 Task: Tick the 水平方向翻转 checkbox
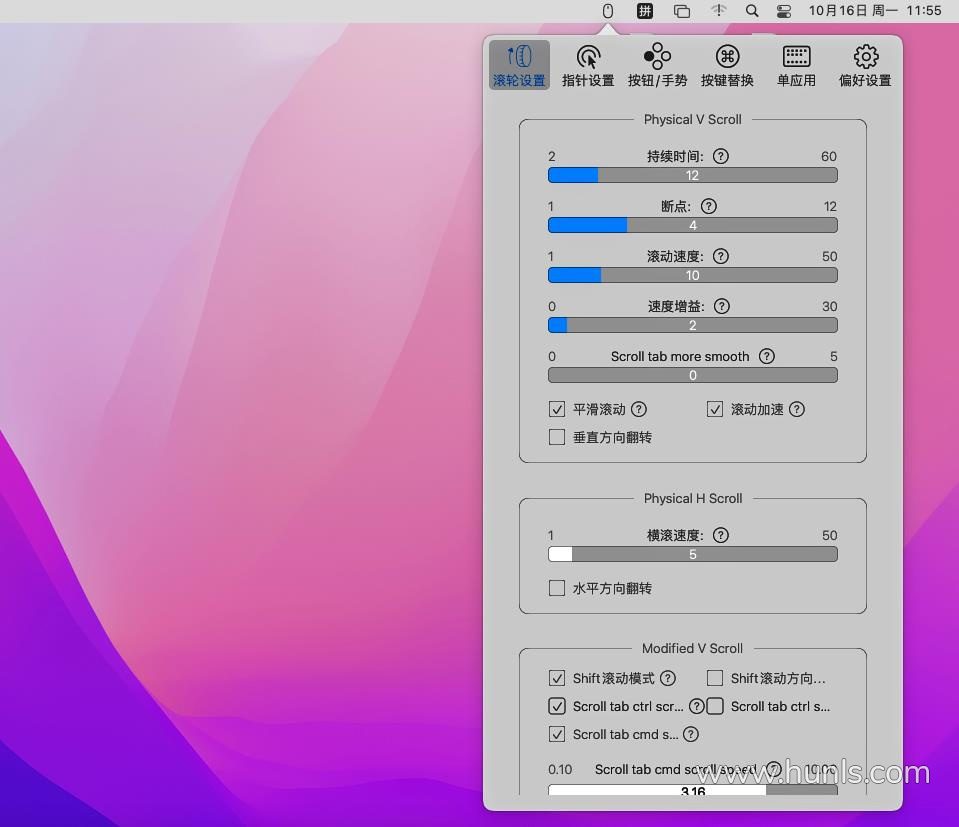pyautogui.click(x=557, y=588)
